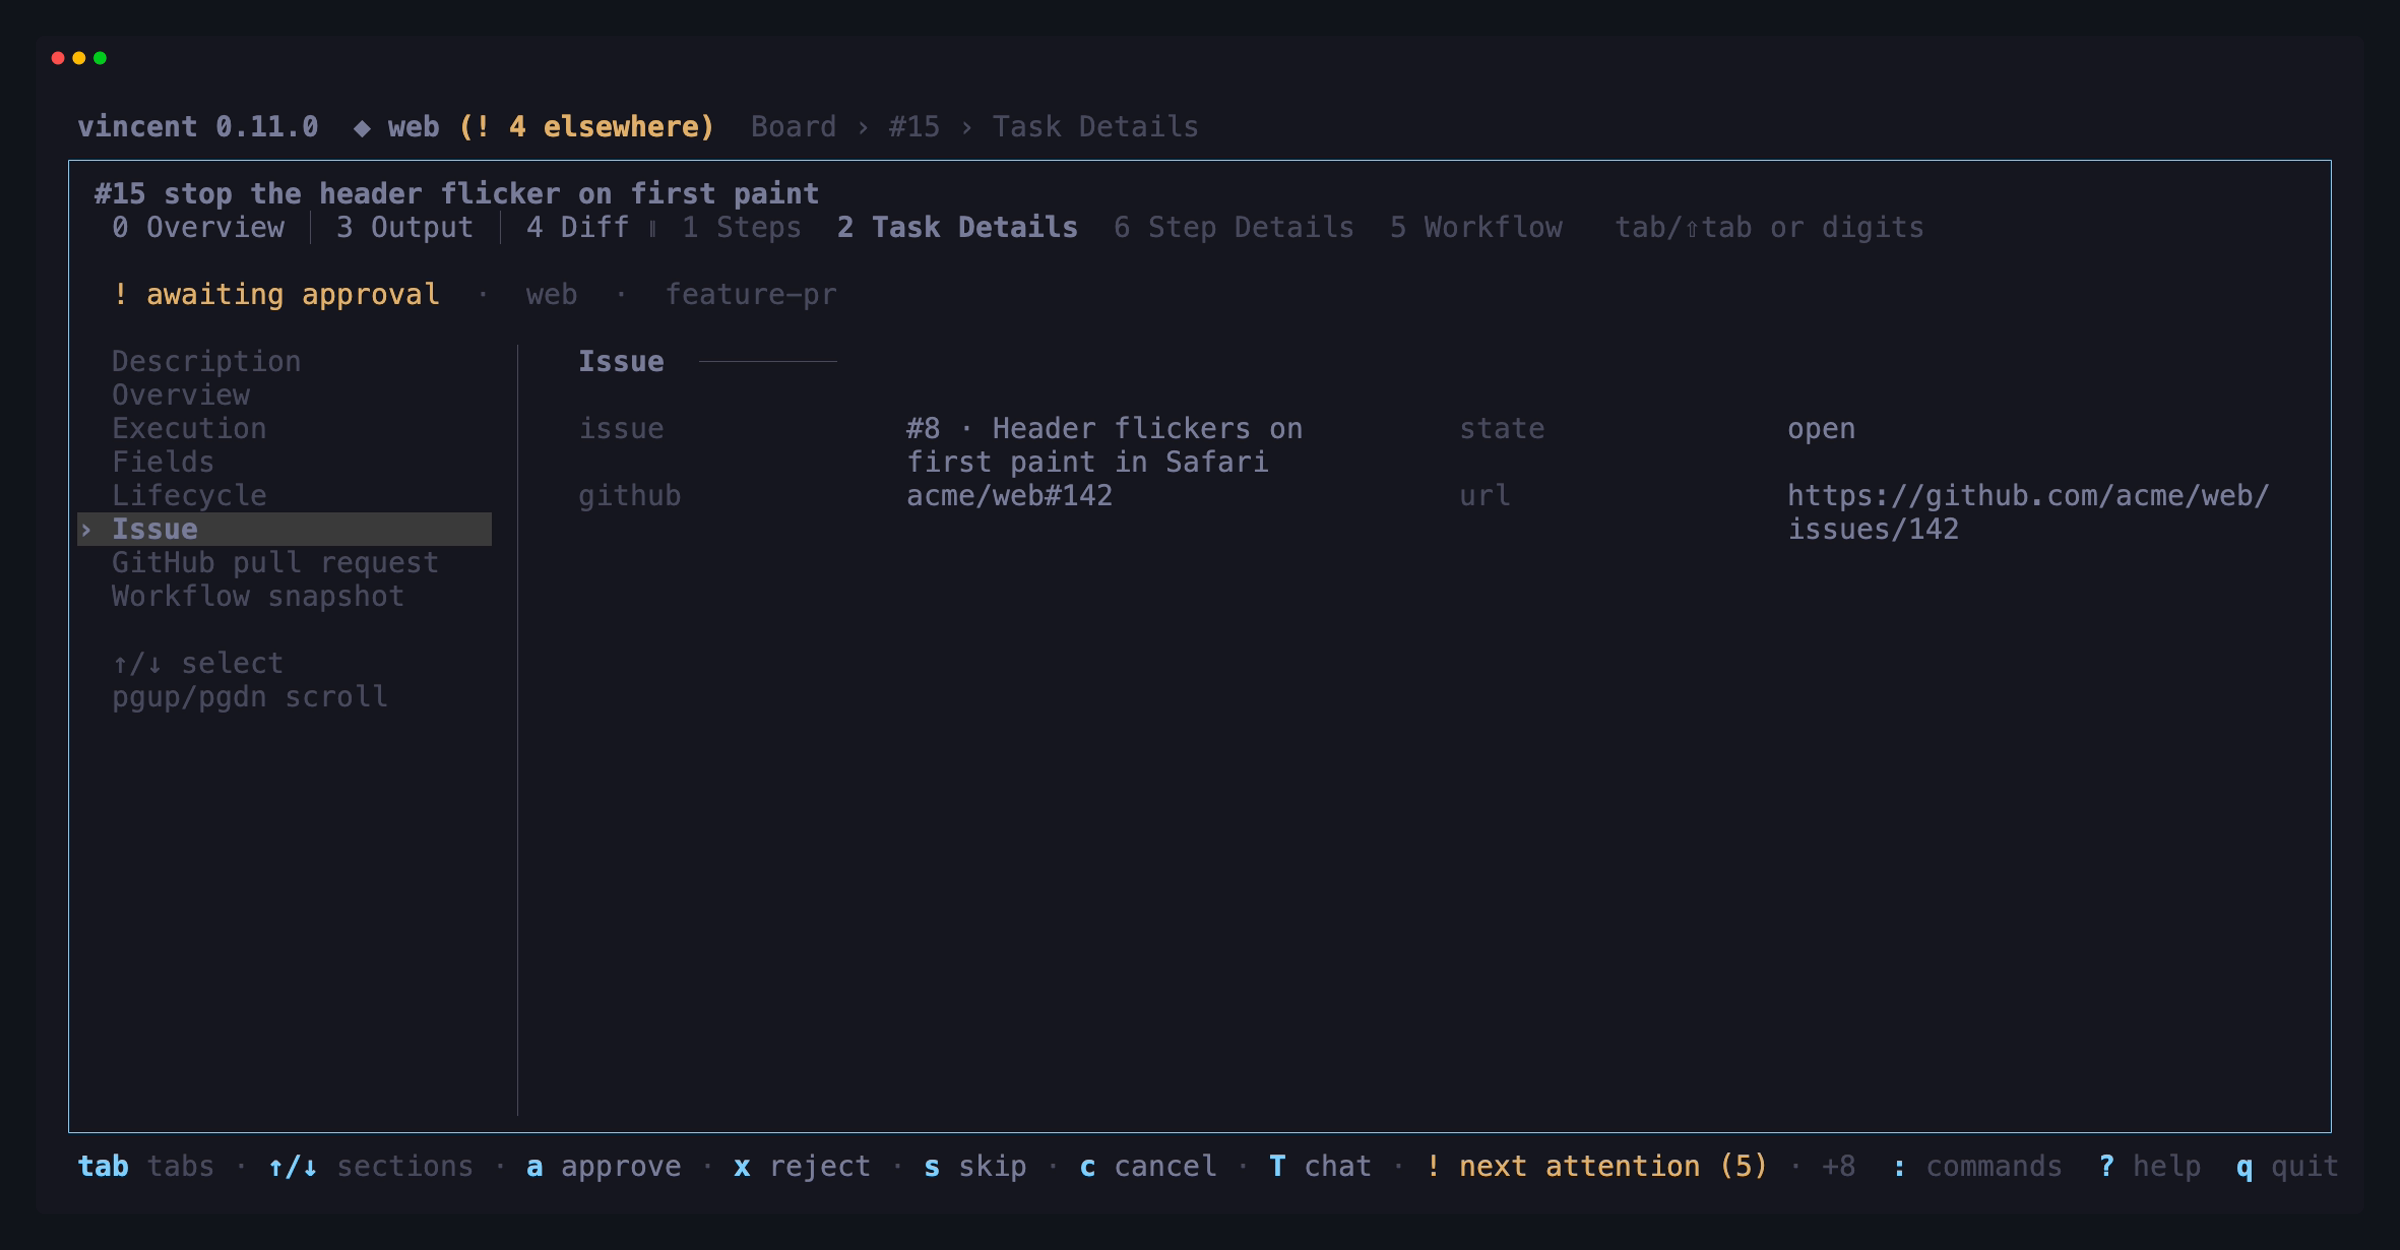Open the Workflow snapshot section
Viewport: 2400px width, 1250px height.
(258, 596)
